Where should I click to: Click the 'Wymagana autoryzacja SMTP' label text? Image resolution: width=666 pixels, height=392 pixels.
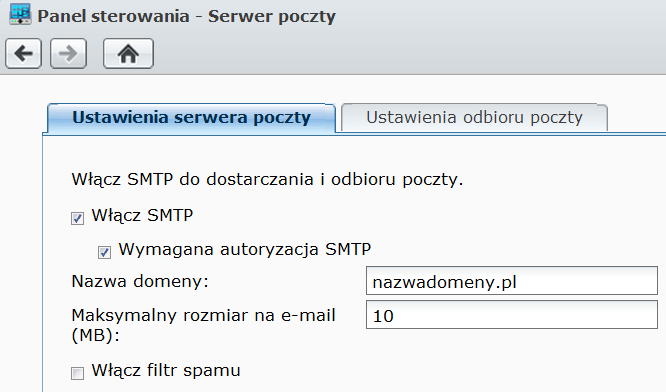tap(245, 249)
